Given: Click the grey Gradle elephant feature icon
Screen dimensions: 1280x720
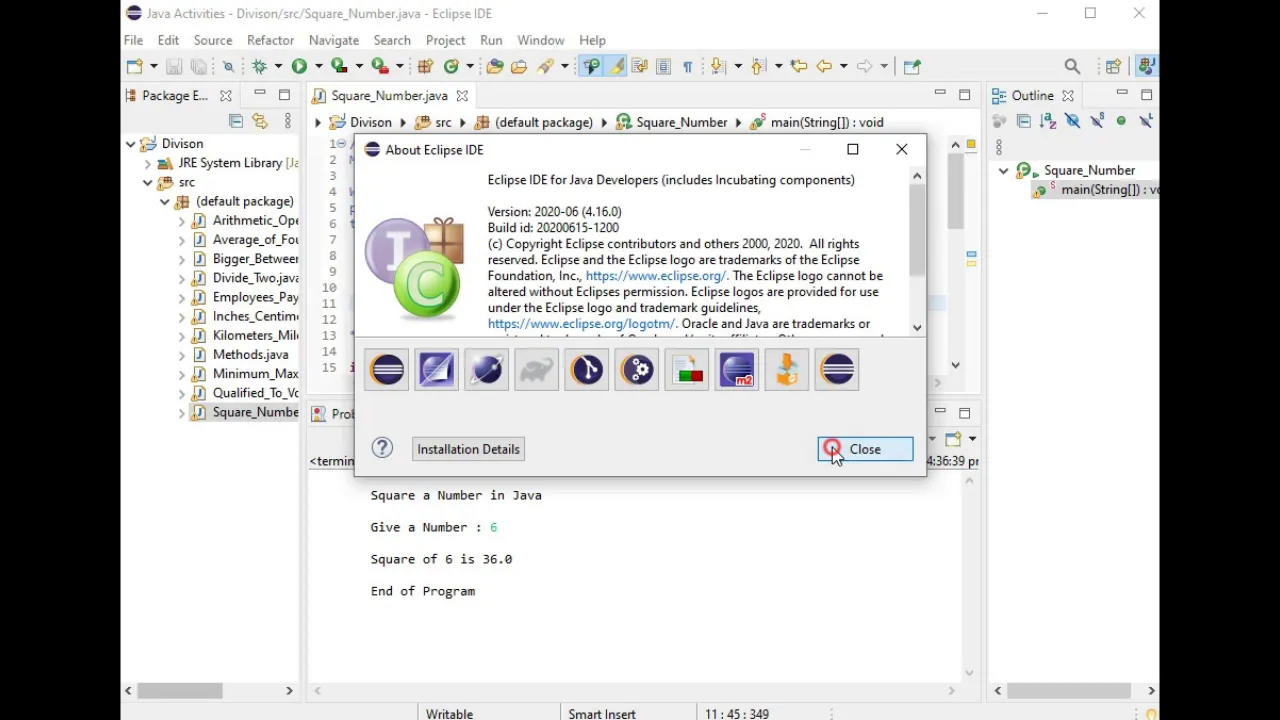Looking at the screenshot, I should [537, 370].
